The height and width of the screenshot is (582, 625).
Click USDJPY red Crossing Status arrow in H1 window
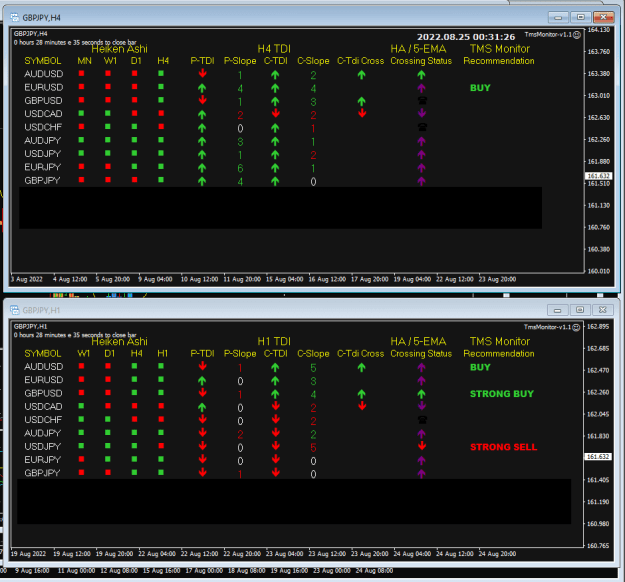coord(422,446)
